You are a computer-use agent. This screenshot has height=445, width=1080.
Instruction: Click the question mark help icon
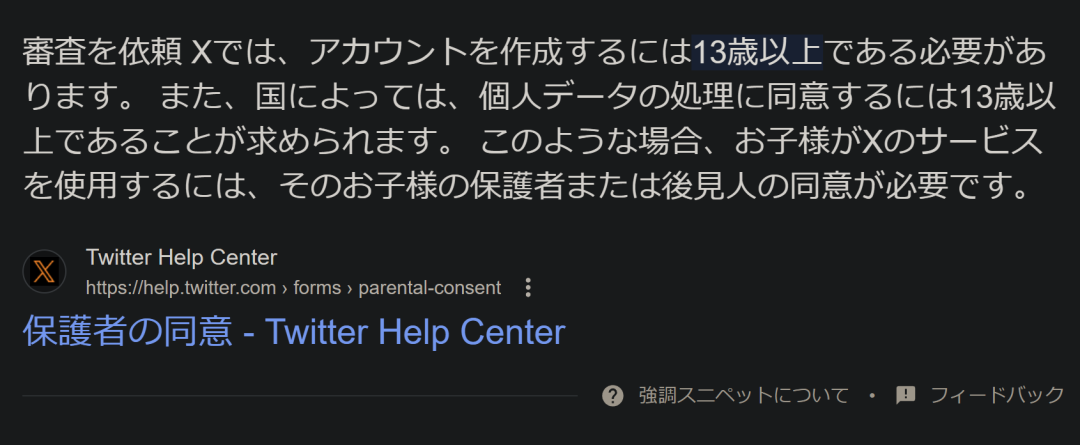pos(612,395)
